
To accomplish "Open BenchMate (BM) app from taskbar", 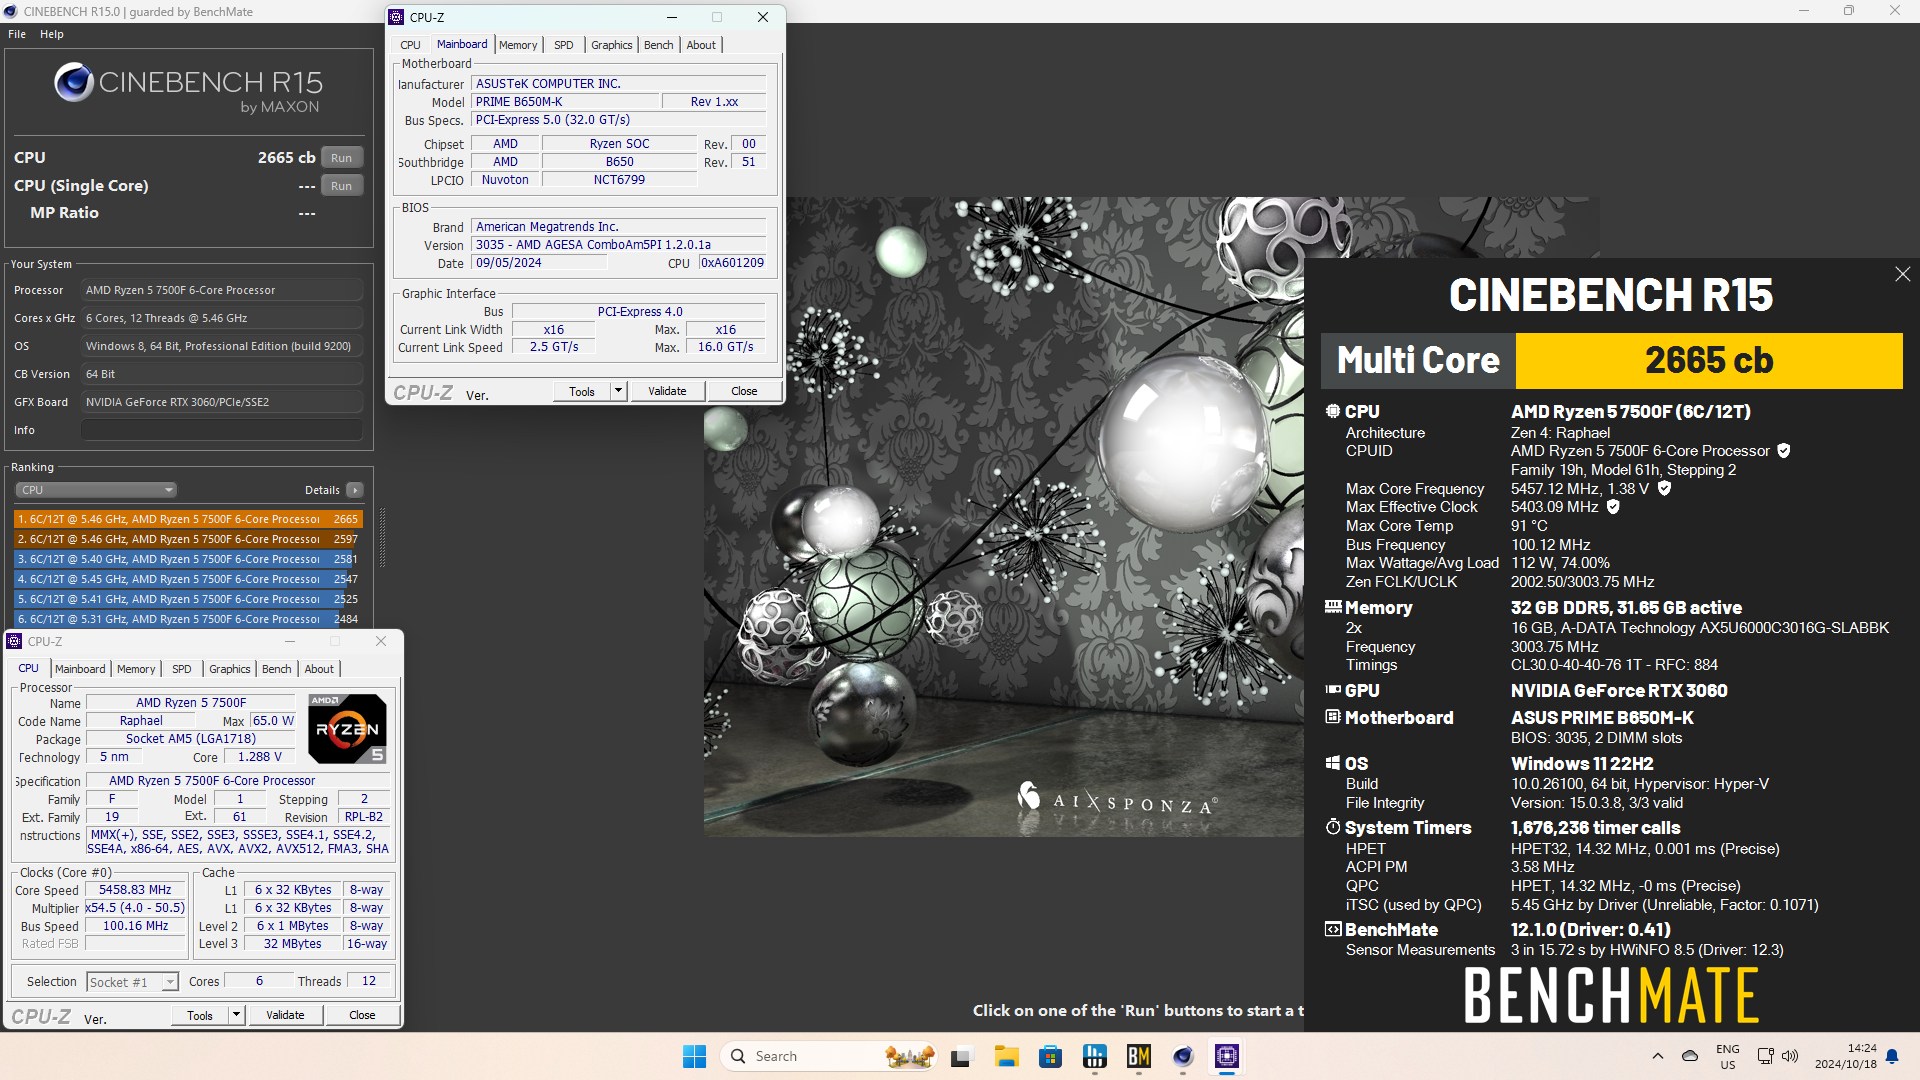I will point(1139,1056).
